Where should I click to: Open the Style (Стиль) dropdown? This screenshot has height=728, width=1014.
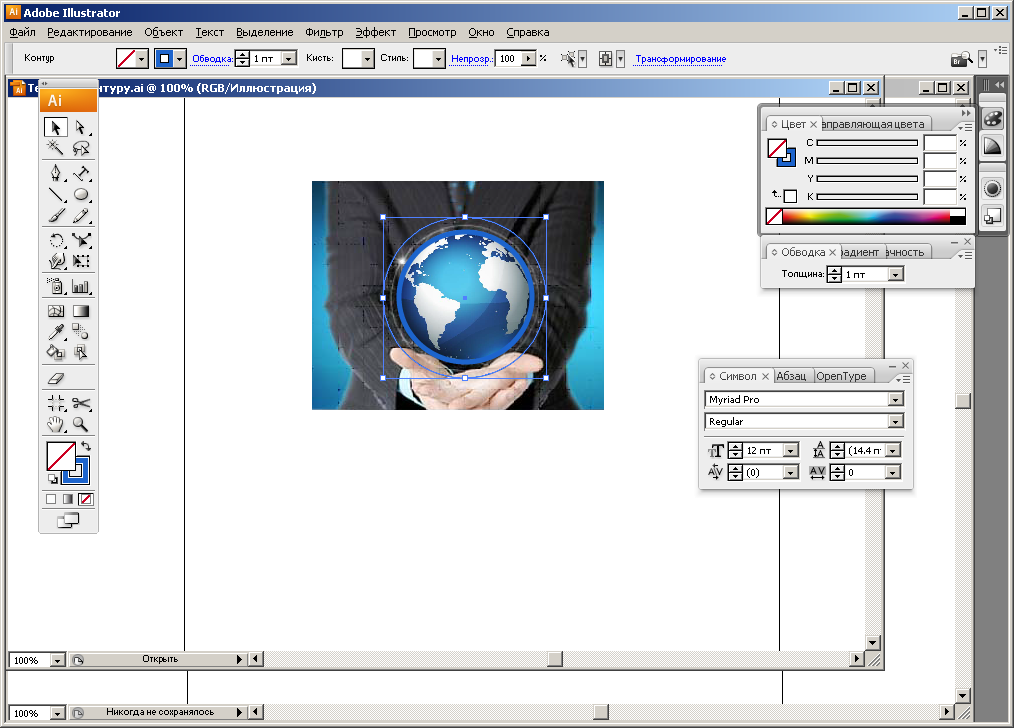coord(438,59)
